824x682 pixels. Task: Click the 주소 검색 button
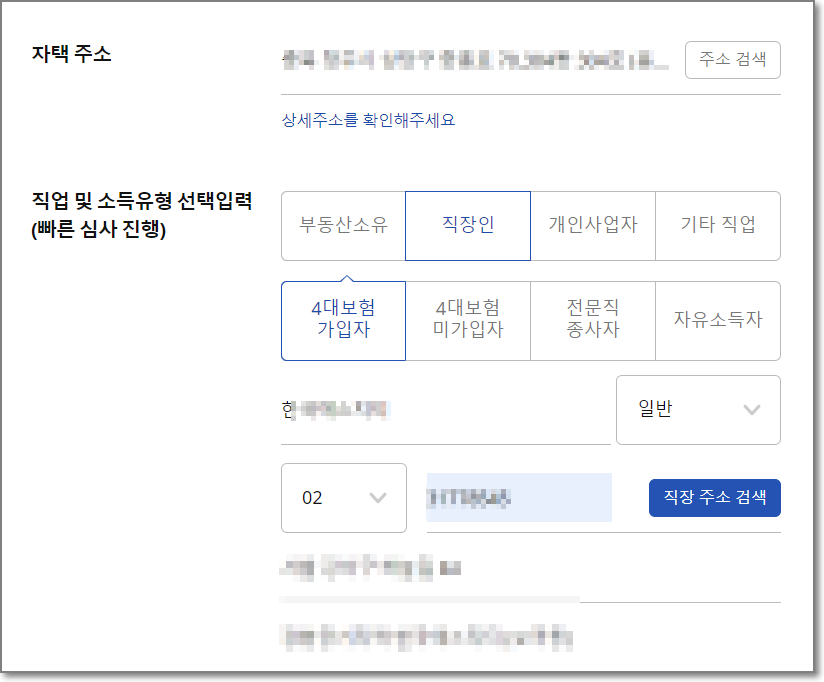click(732, 60)
